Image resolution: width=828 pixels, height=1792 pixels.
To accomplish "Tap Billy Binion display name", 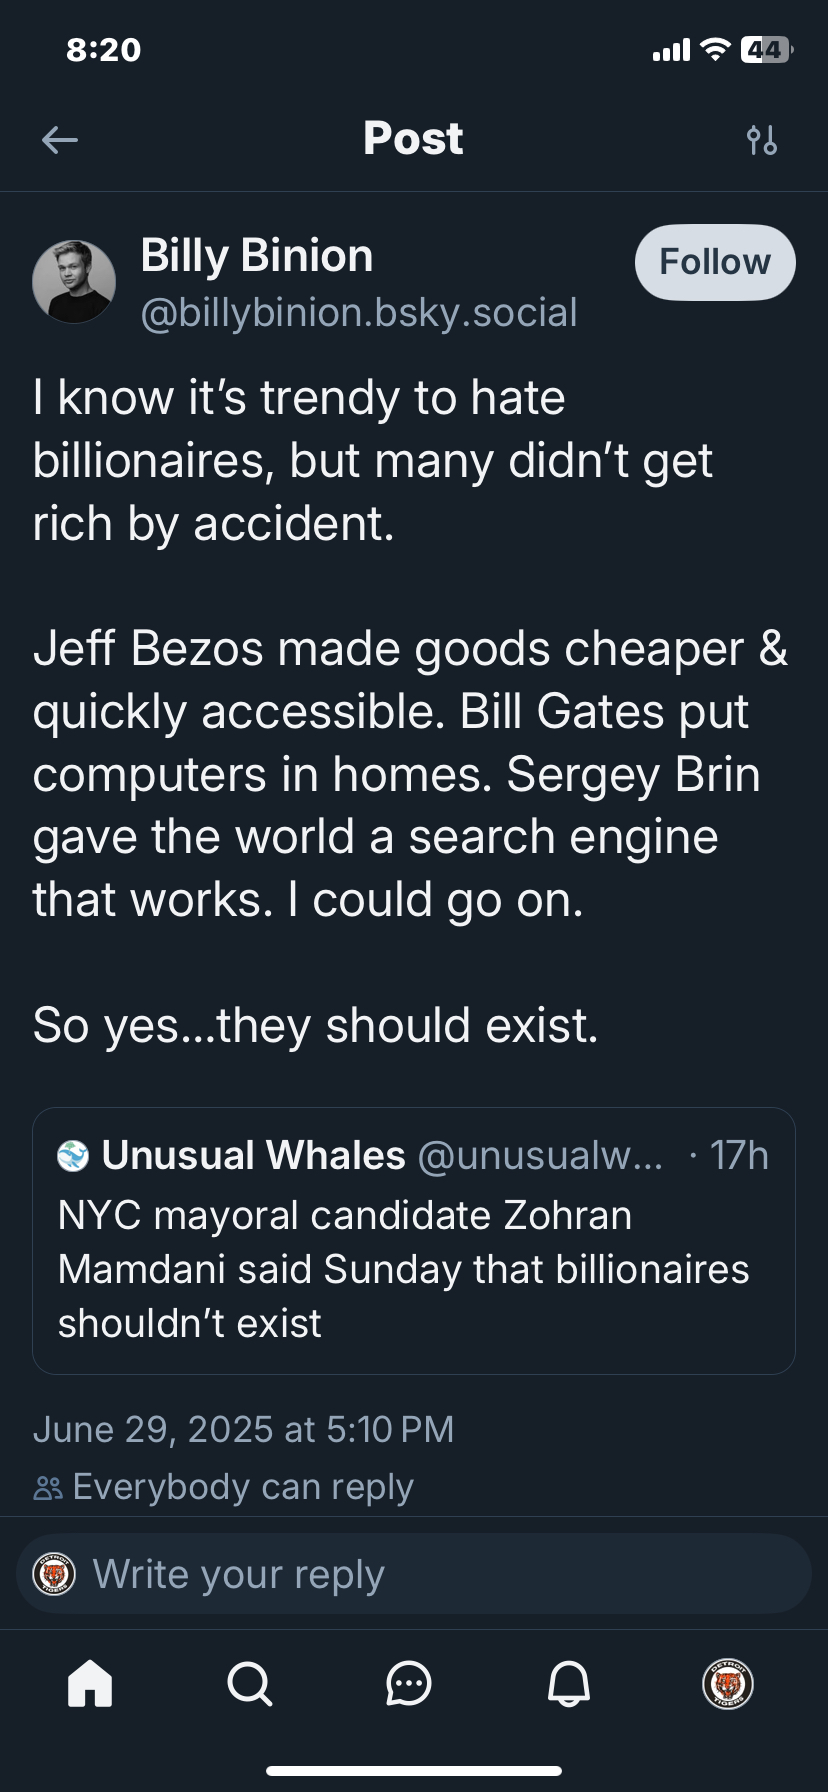I will click(x=257, y=256).
